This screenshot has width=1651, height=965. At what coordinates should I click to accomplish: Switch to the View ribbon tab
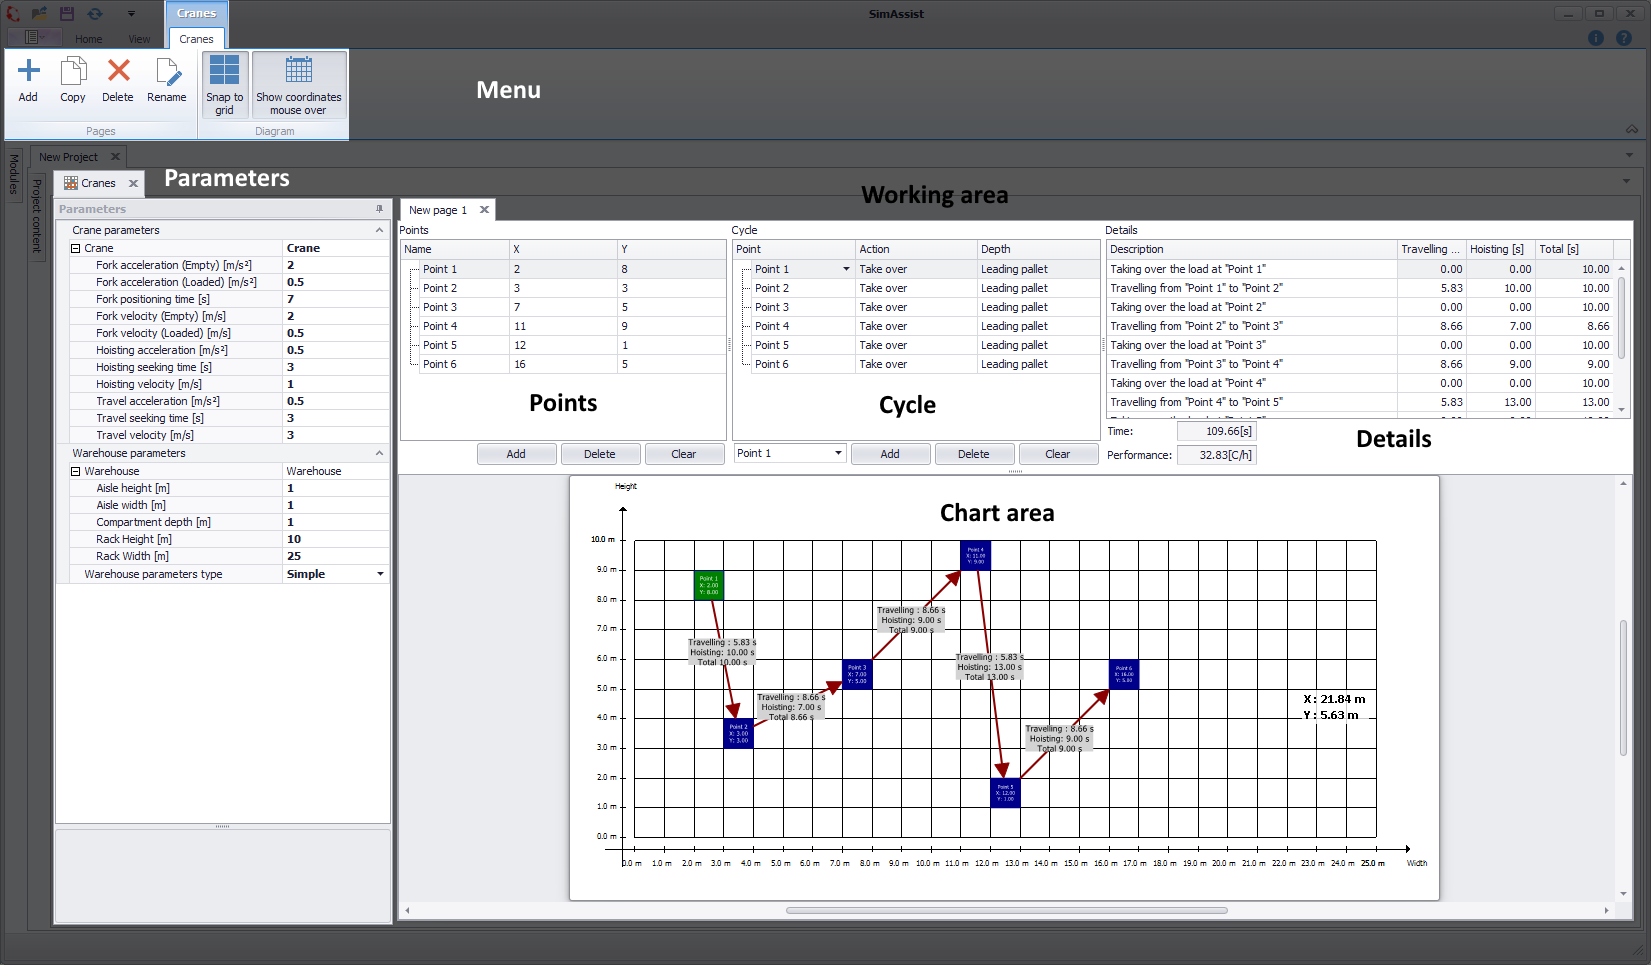139,40
